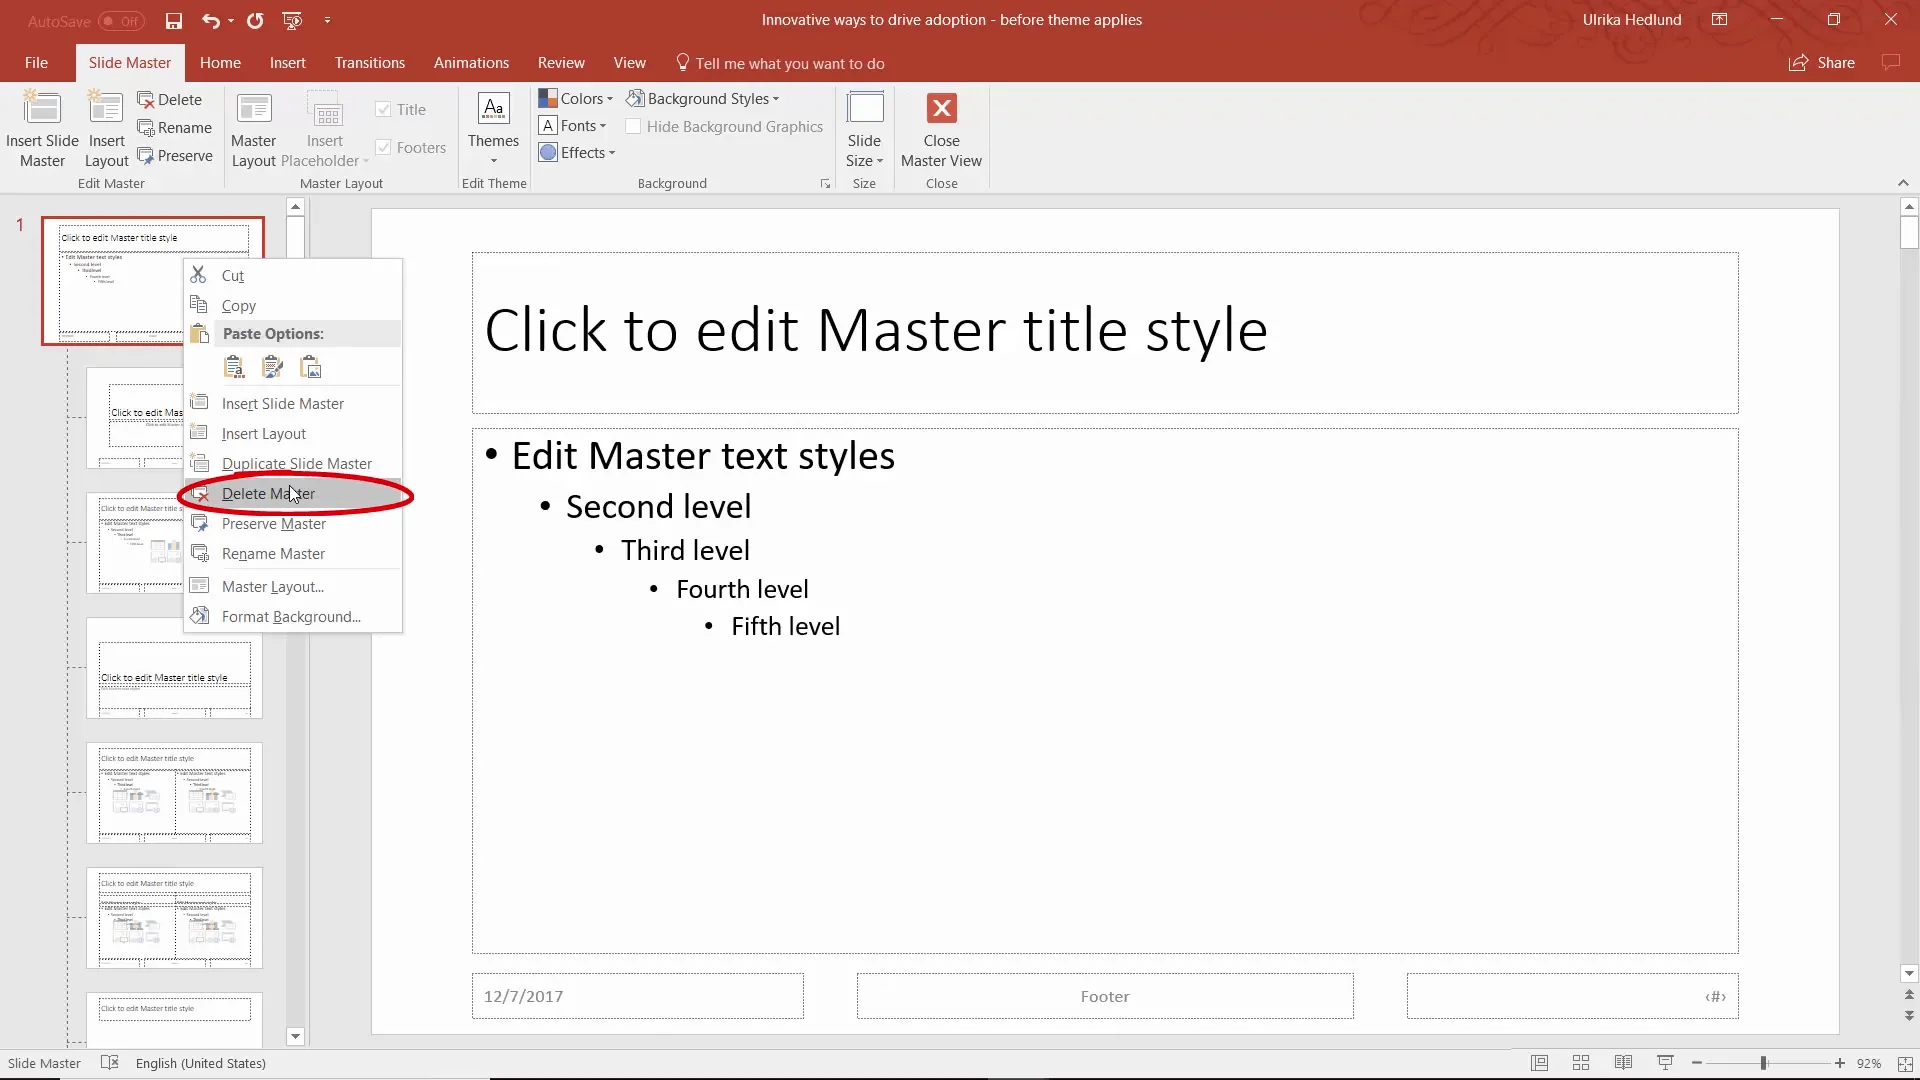Click the Undo arrow icon

[210, 20]
